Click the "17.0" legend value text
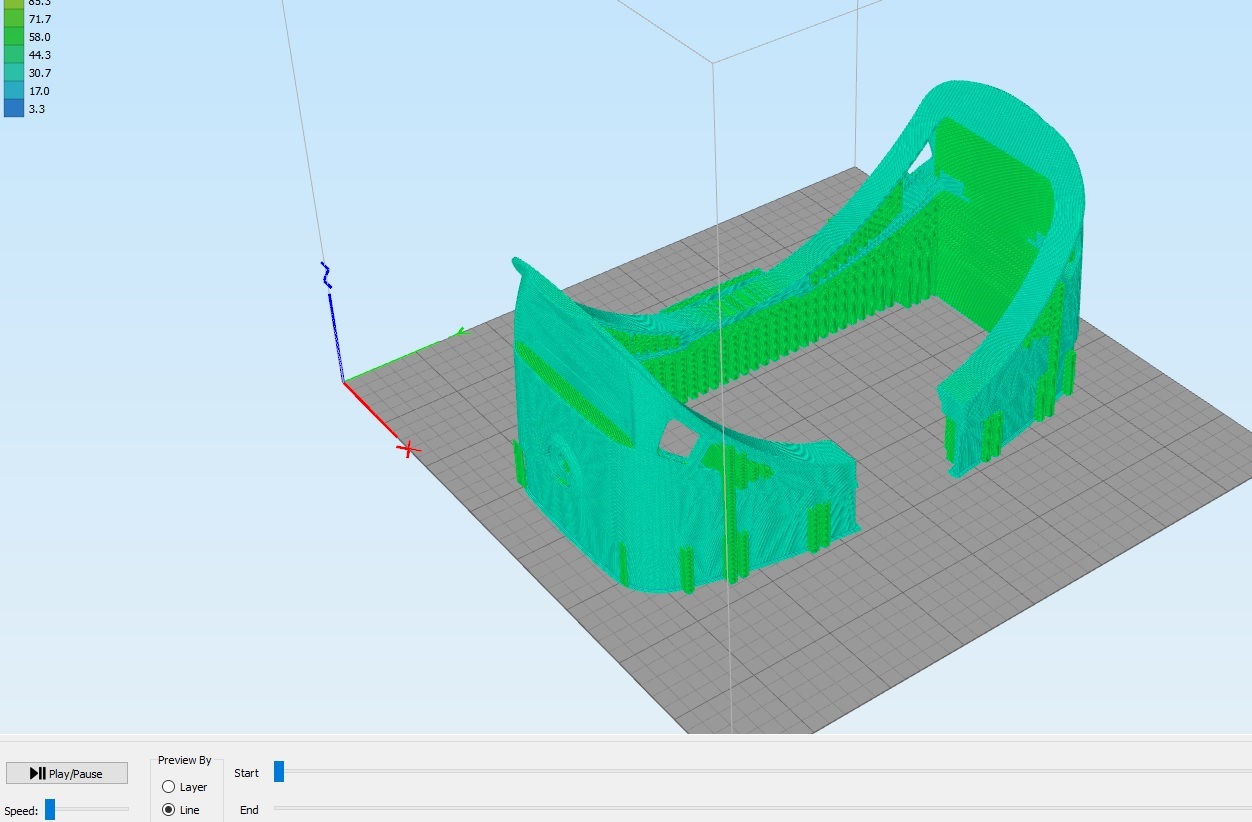1252x822 pixels. (39, 91)
